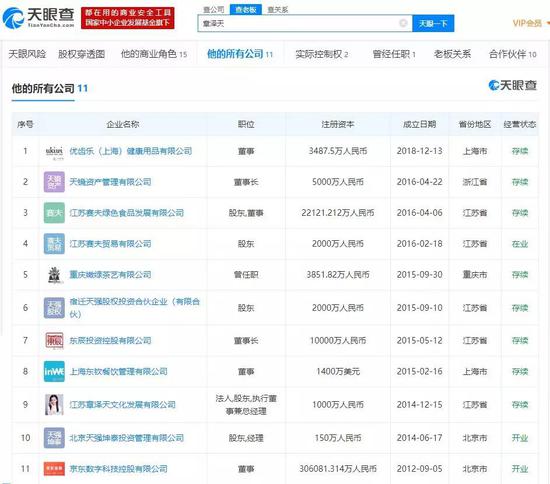
Task: Open the 老板关系 tab
Action: point(452,54)
